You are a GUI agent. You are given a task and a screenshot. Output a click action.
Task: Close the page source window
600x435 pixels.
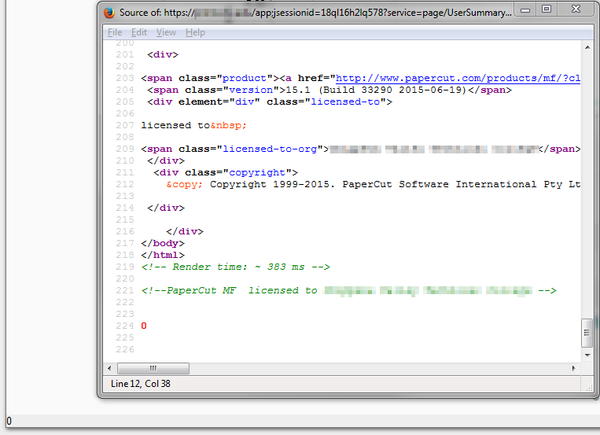(x=574, y=9)
